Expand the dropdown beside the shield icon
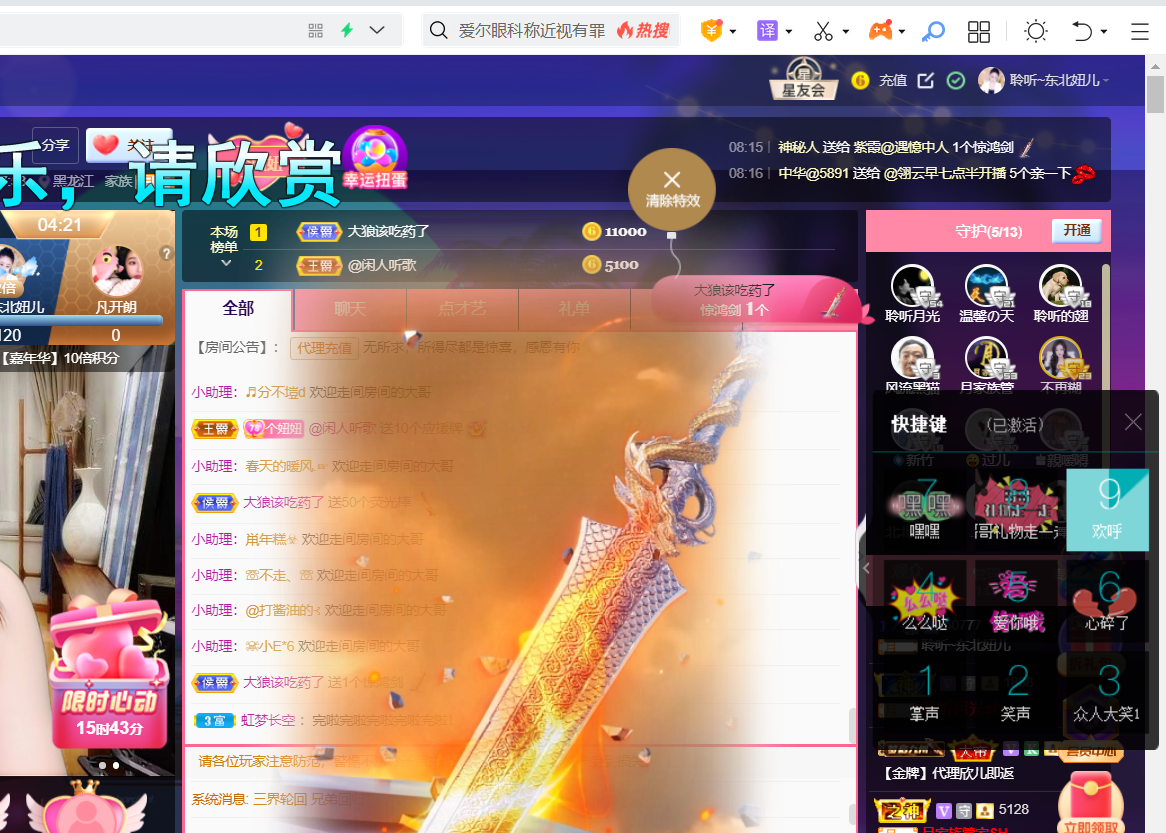 click(733, 31)
